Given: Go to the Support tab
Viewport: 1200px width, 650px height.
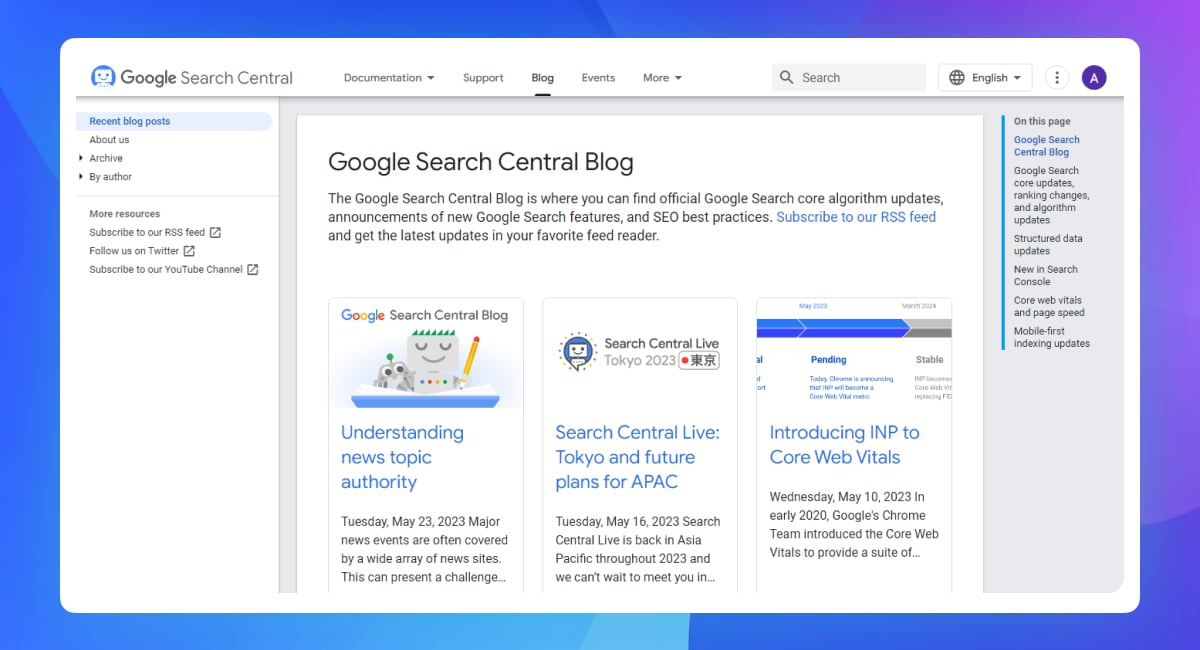Looking at the screenshot, I should pos(483,77).
